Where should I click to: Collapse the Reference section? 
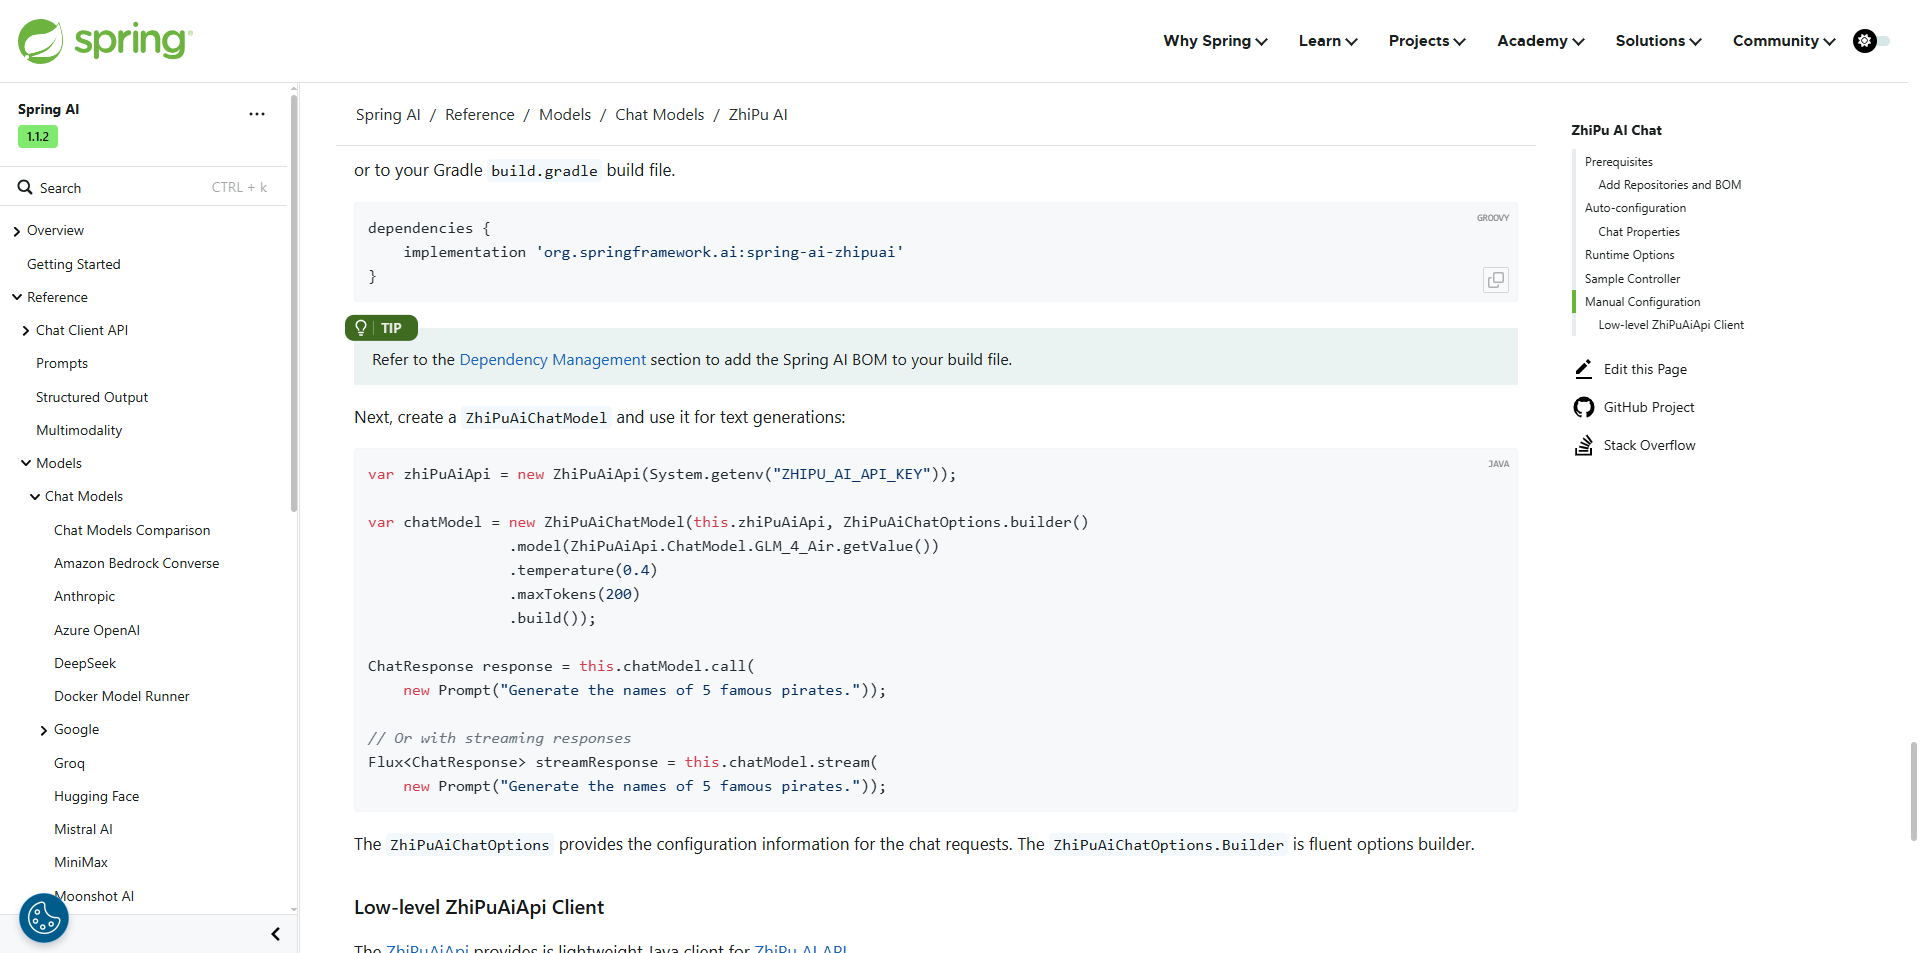point(17,297)
